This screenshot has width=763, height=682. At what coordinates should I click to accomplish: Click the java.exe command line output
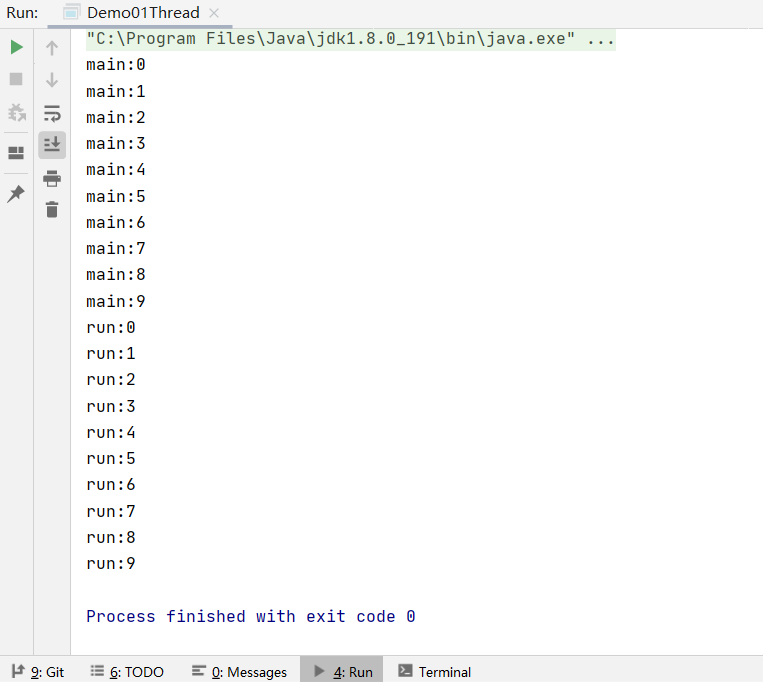(351, 39)
